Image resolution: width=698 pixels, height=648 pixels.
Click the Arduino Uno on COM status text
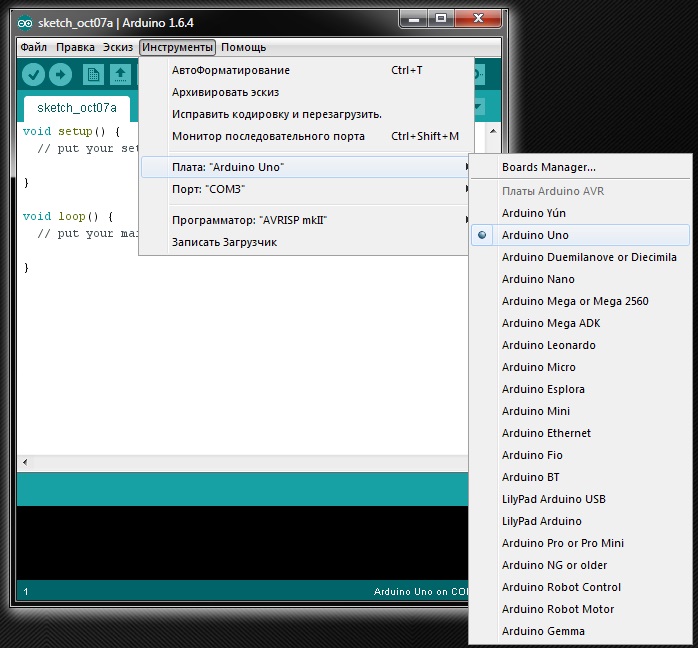click(421, 592)
